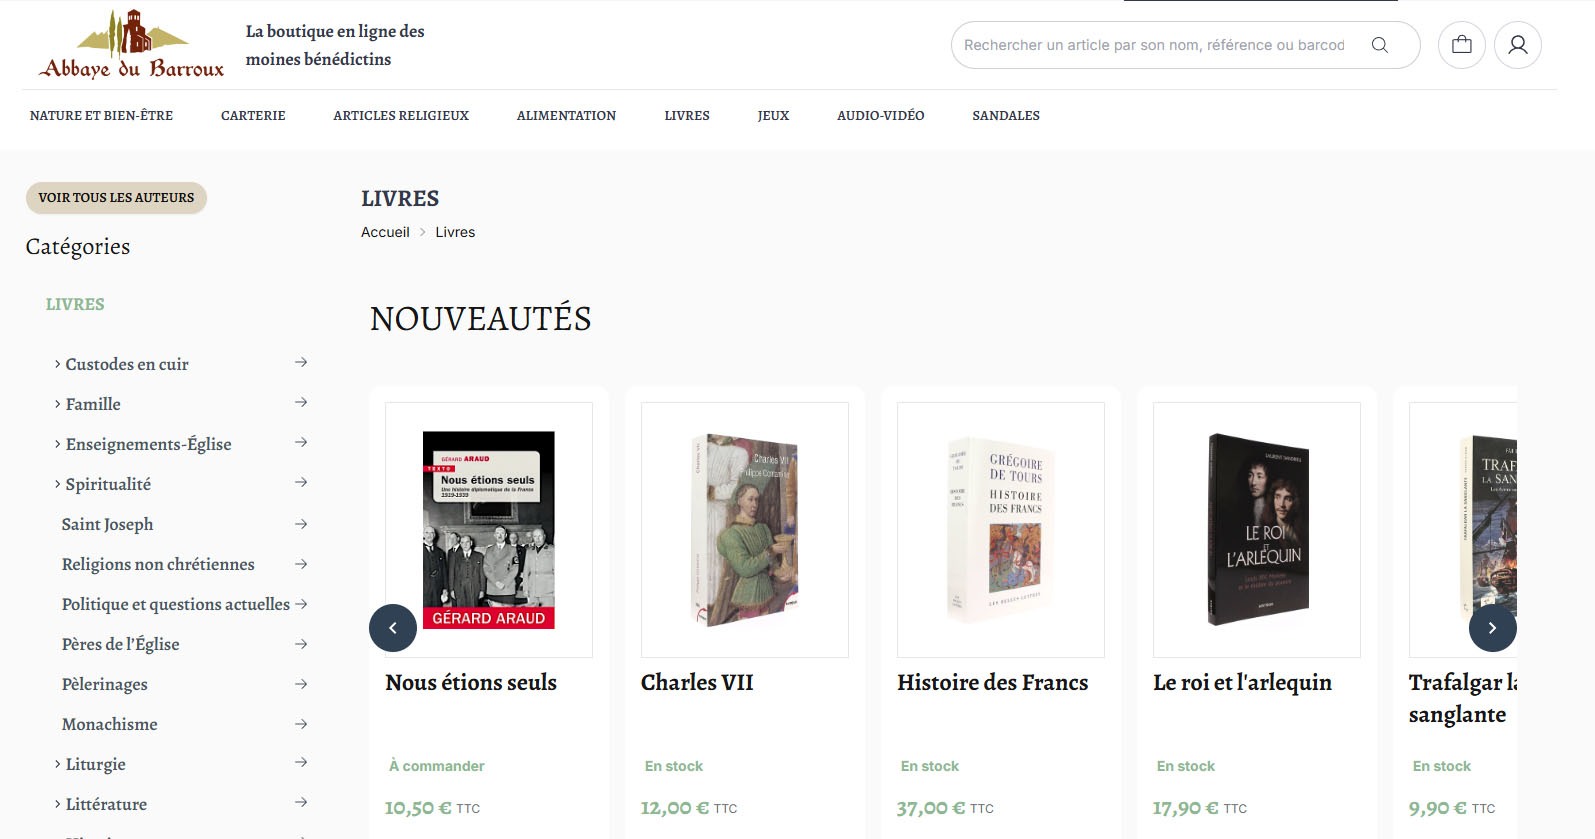Open Pères de l'Église category
1595x839 pixels.
[121, 644]
